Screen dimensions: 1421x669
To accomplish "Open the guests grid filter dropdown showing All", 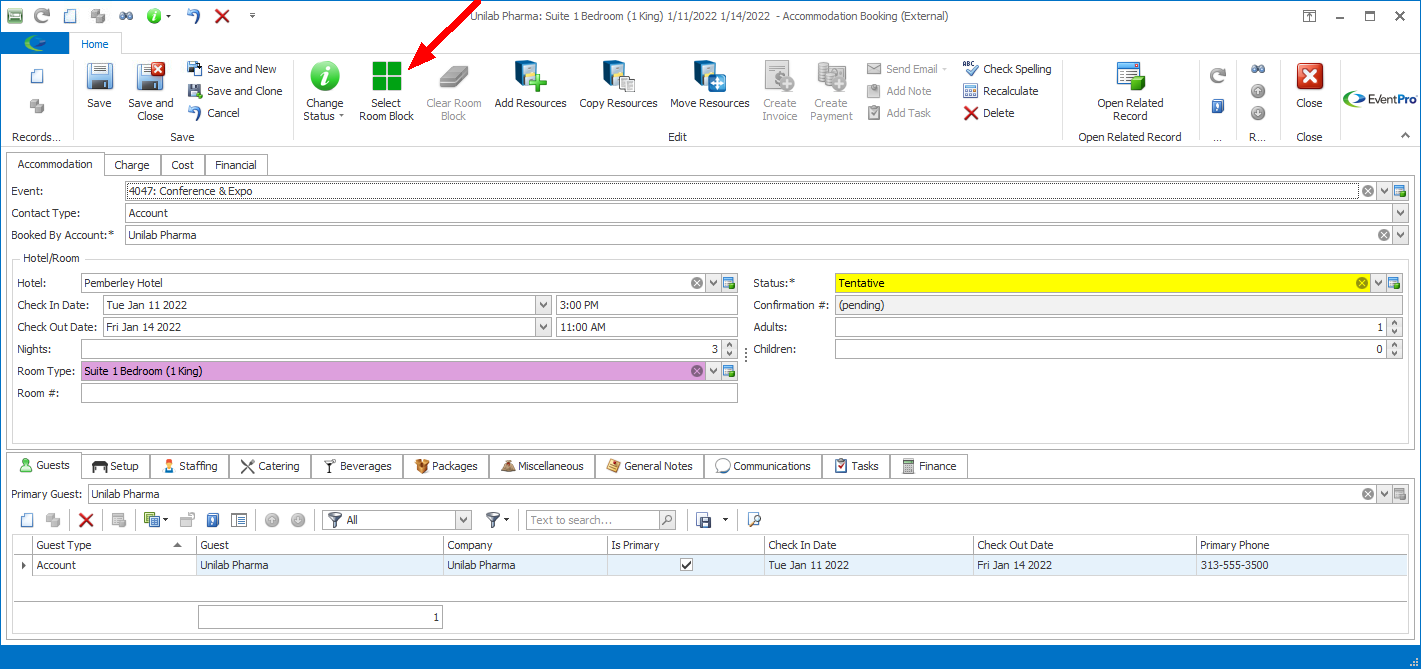I will pyautogui.click(x=463, y=520).
